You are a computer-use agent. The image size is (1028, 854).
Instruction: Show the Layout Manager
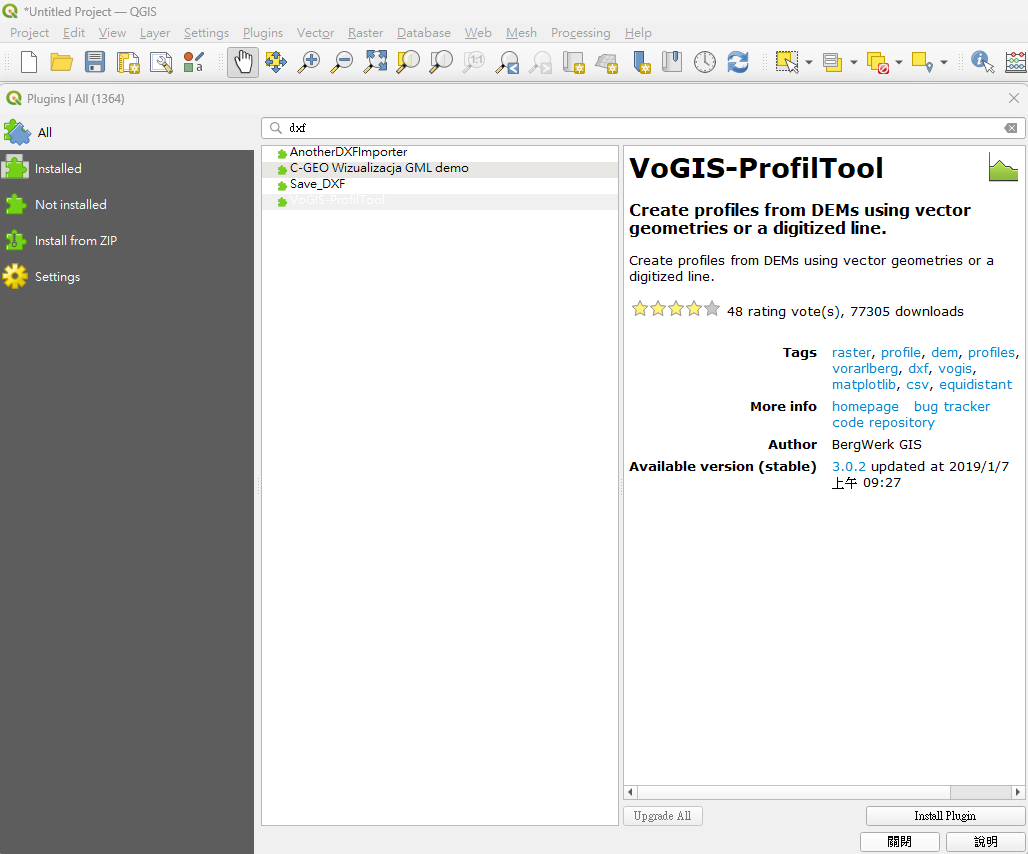161,62
